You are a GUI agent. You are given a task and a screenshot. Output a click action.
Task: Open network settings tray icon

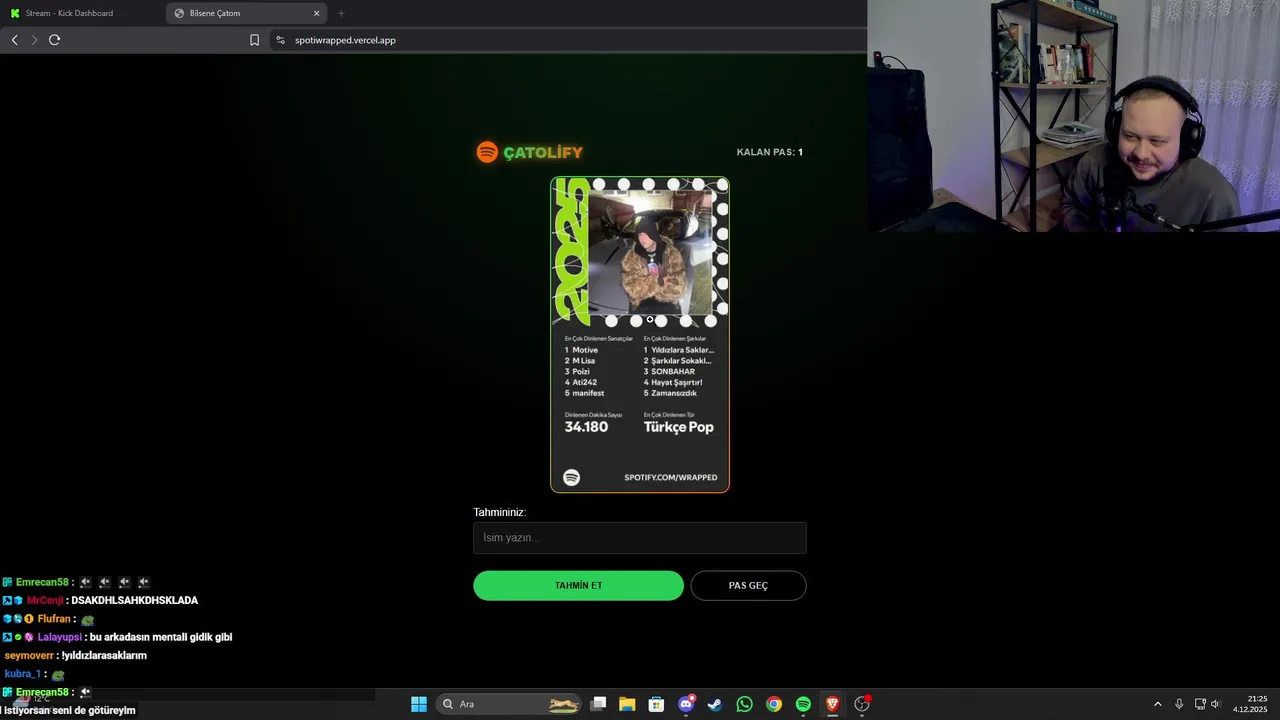click(1200, 704)
